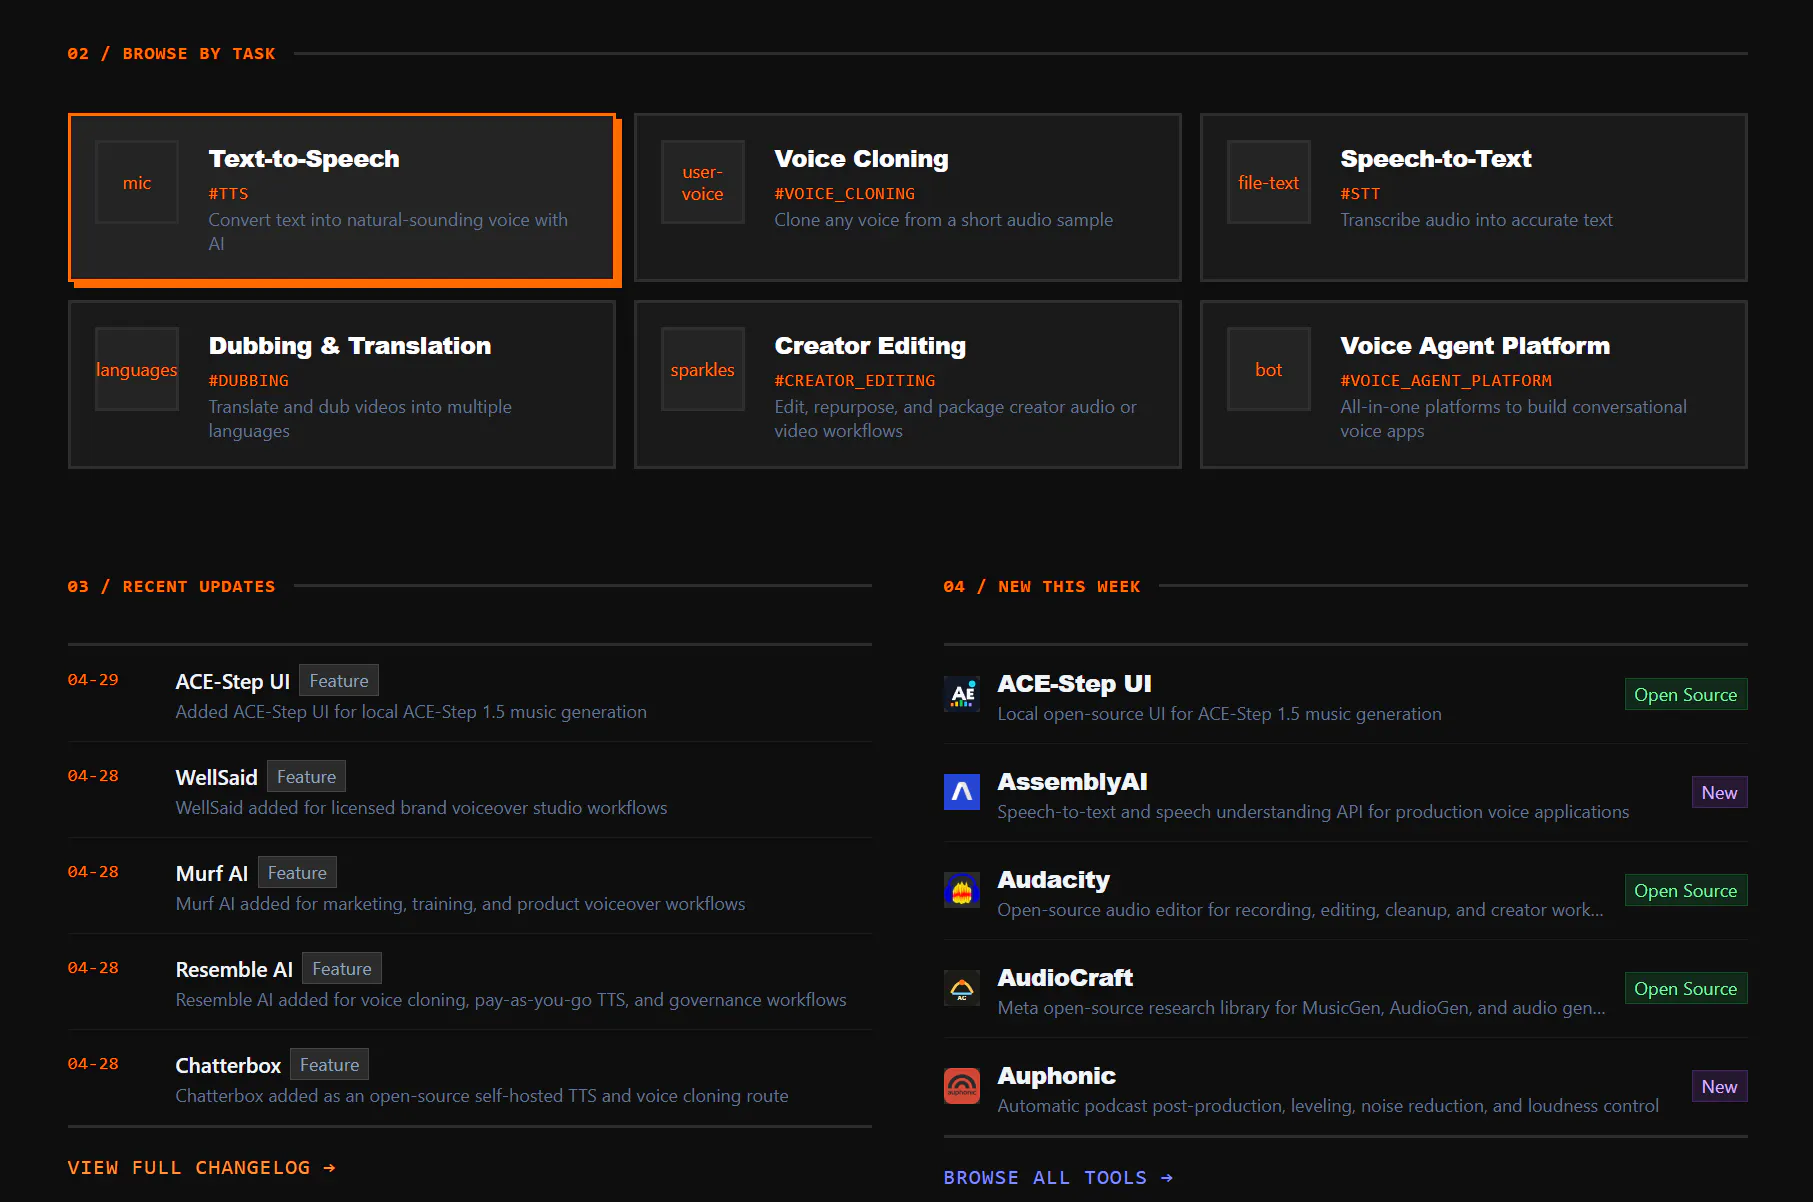Click the '03 / Recent Updates' heading
Viewport: 1813px width, 1202px height.
[x=171, y=587]
